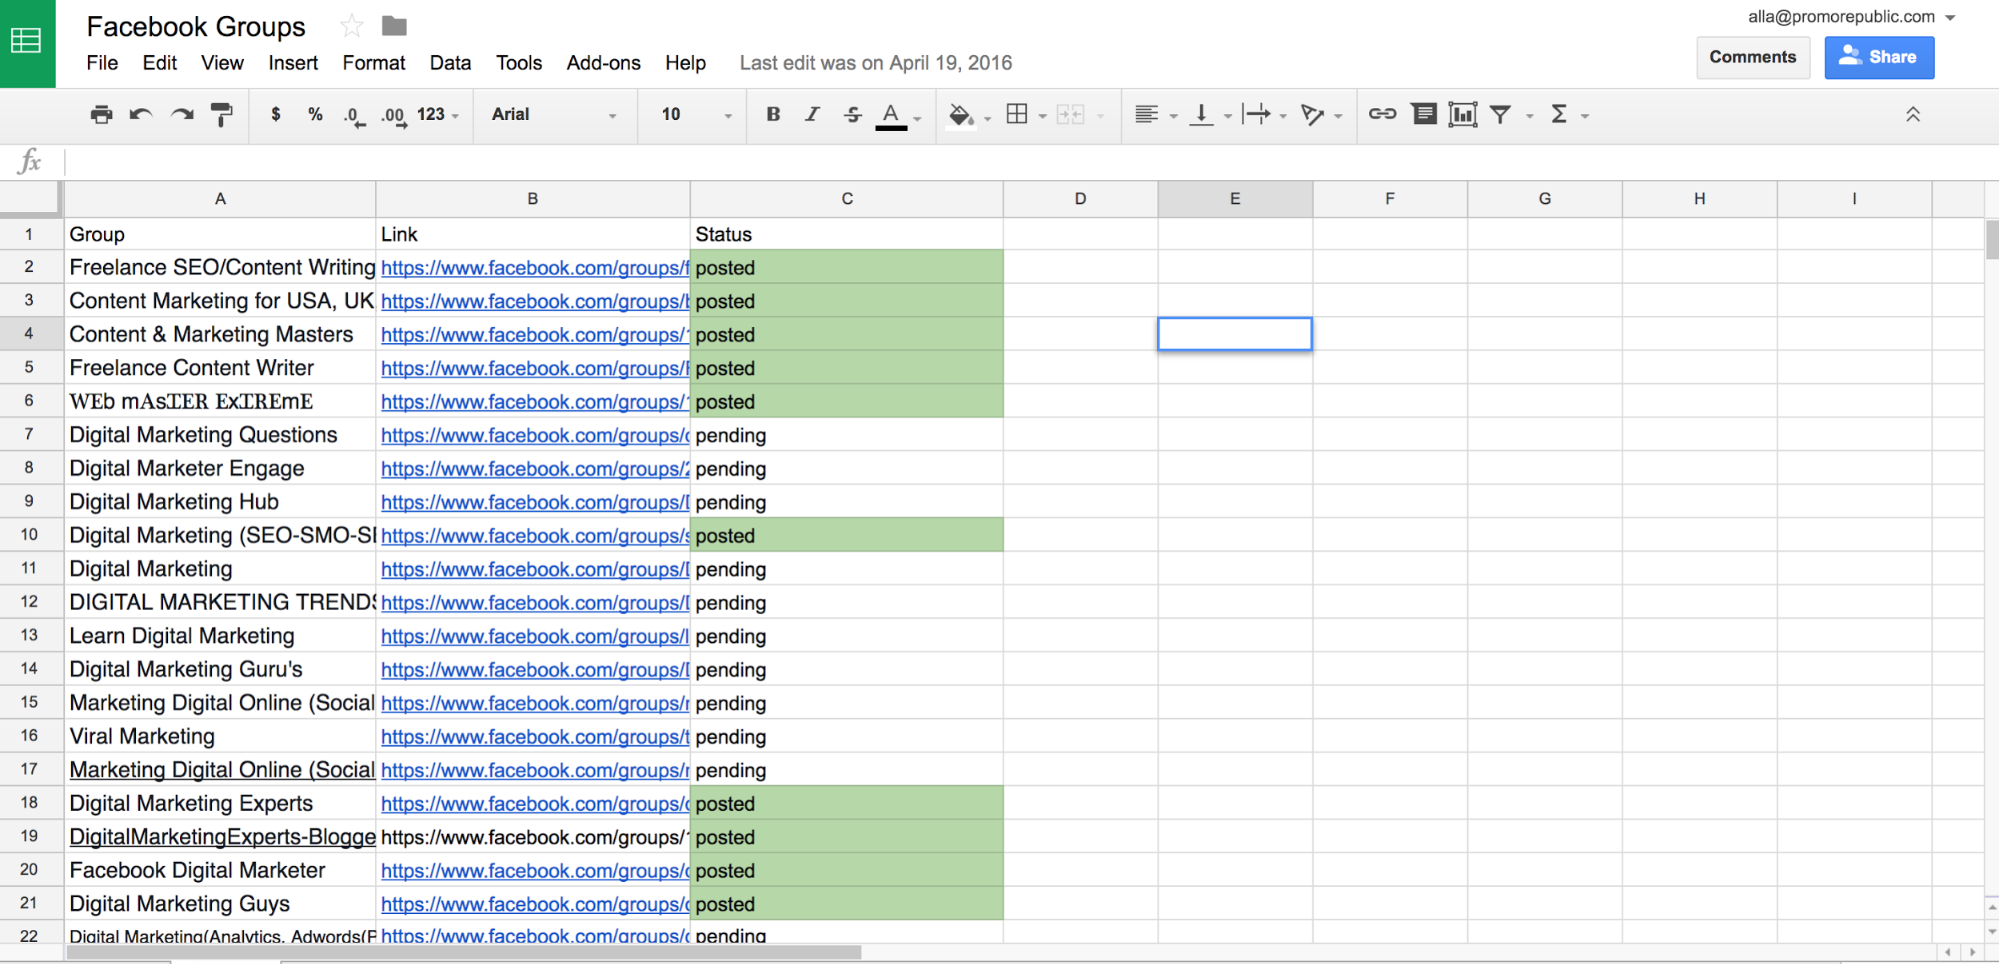Expand the filter dropdown arrow
The width and height of the screenshot is (1999, 964).
click(x=1529, y=116)
